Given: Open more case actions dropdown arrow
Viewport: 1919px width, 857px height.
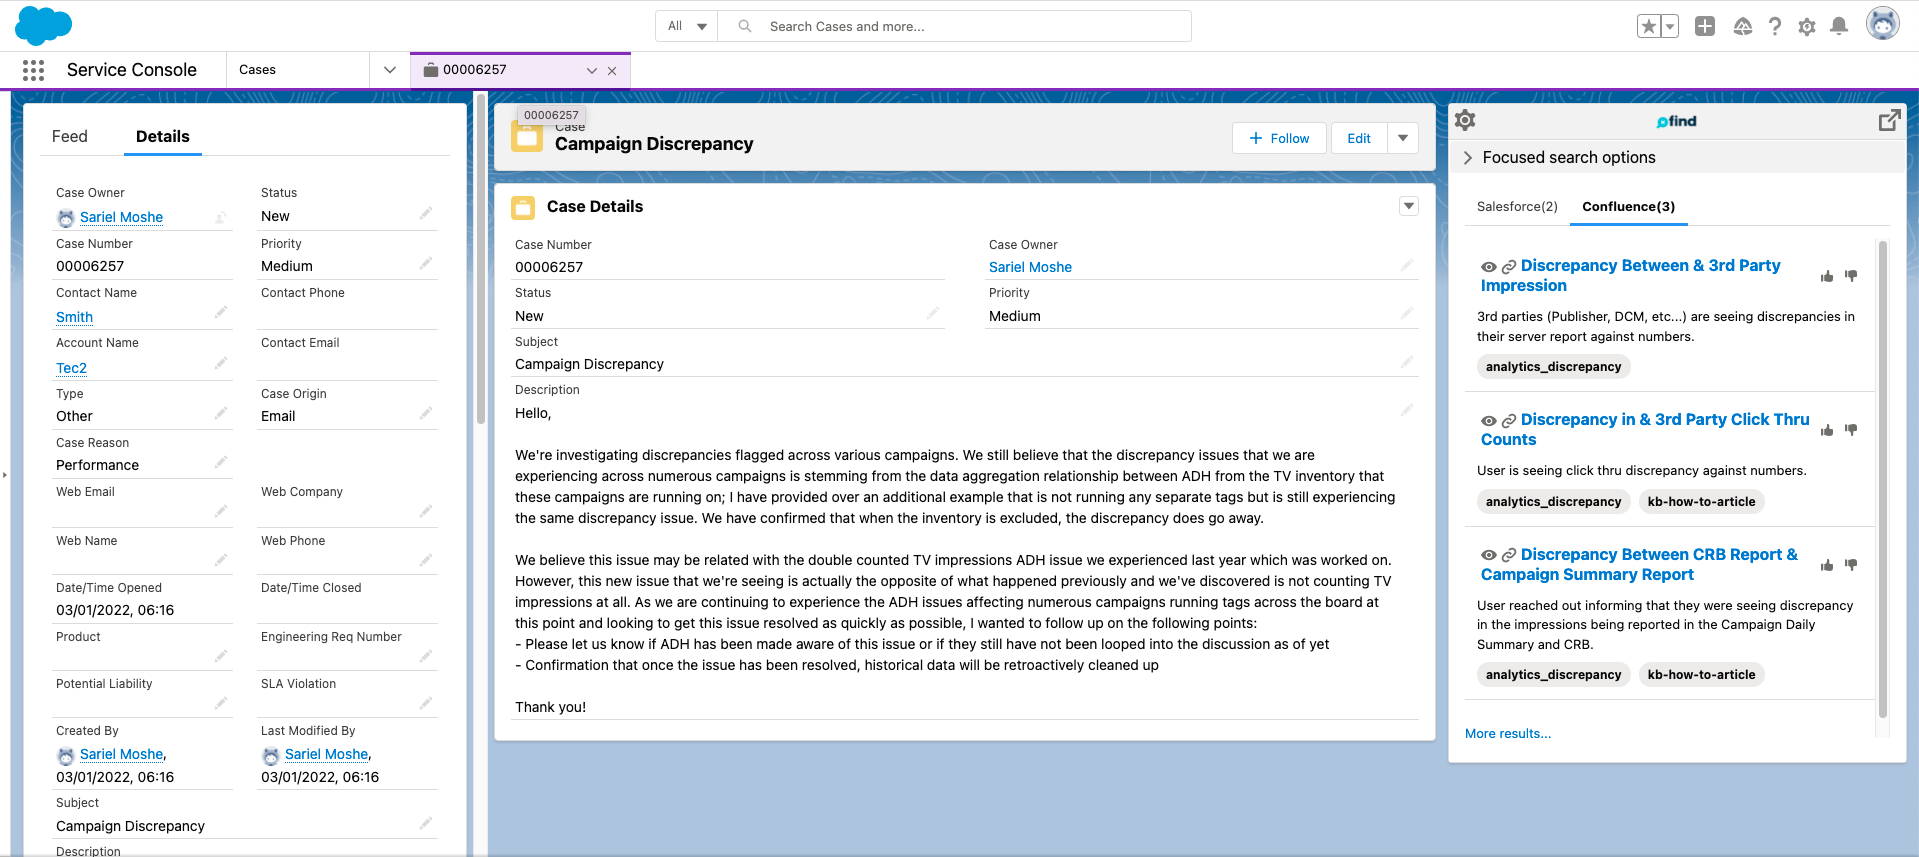Looking at the screenshot, I should pyautogui.click(x=1403, y=138).
